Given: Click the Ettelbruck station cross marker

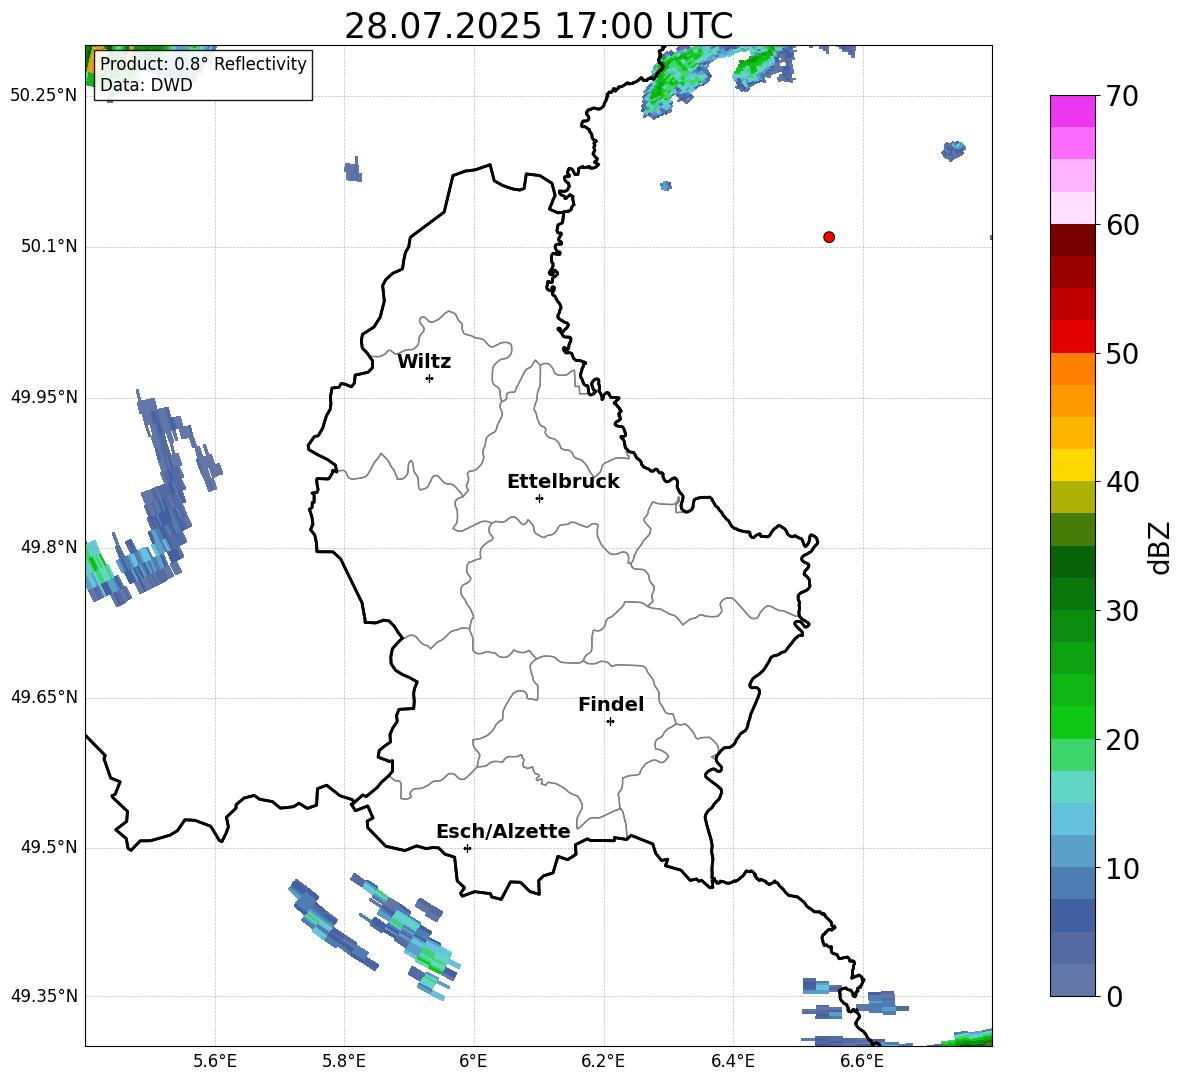Looking at the screenshot, I should pos(539,498).
